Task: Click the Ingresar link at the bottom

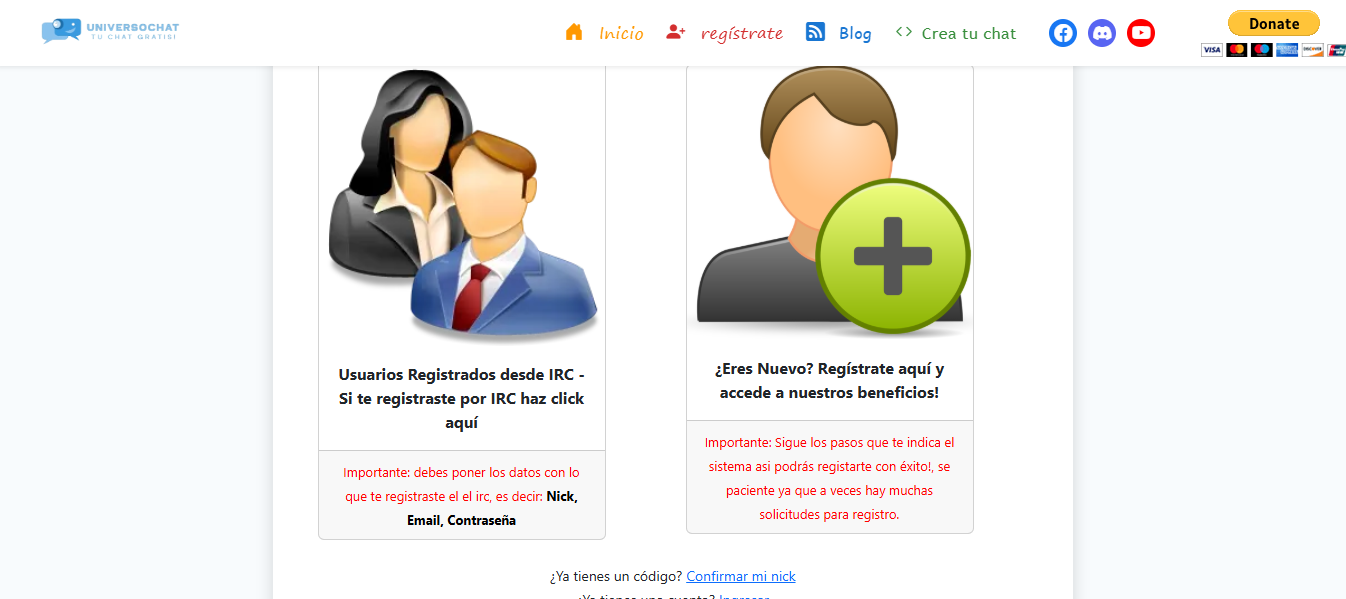Action: pos(744,597)
